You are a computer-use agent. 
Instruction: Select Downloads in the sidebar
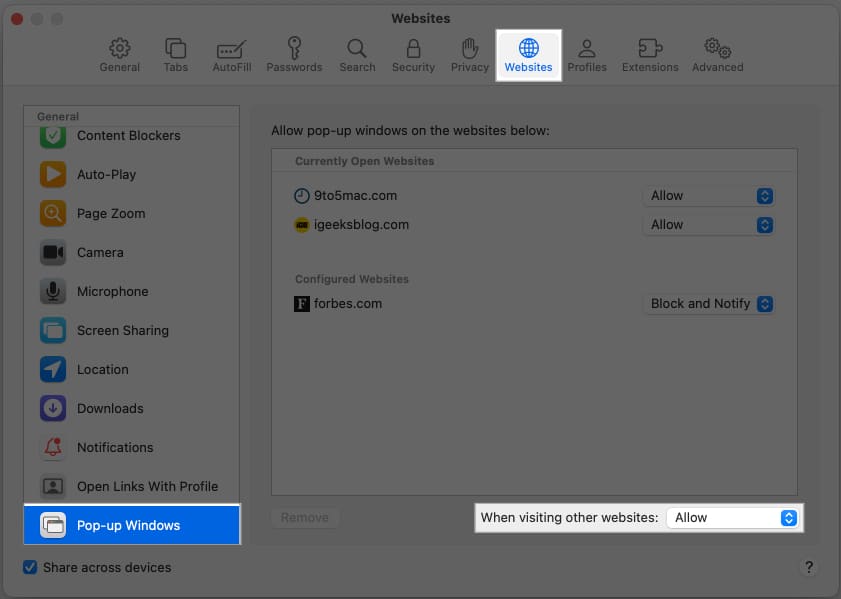tap(132, 409)
